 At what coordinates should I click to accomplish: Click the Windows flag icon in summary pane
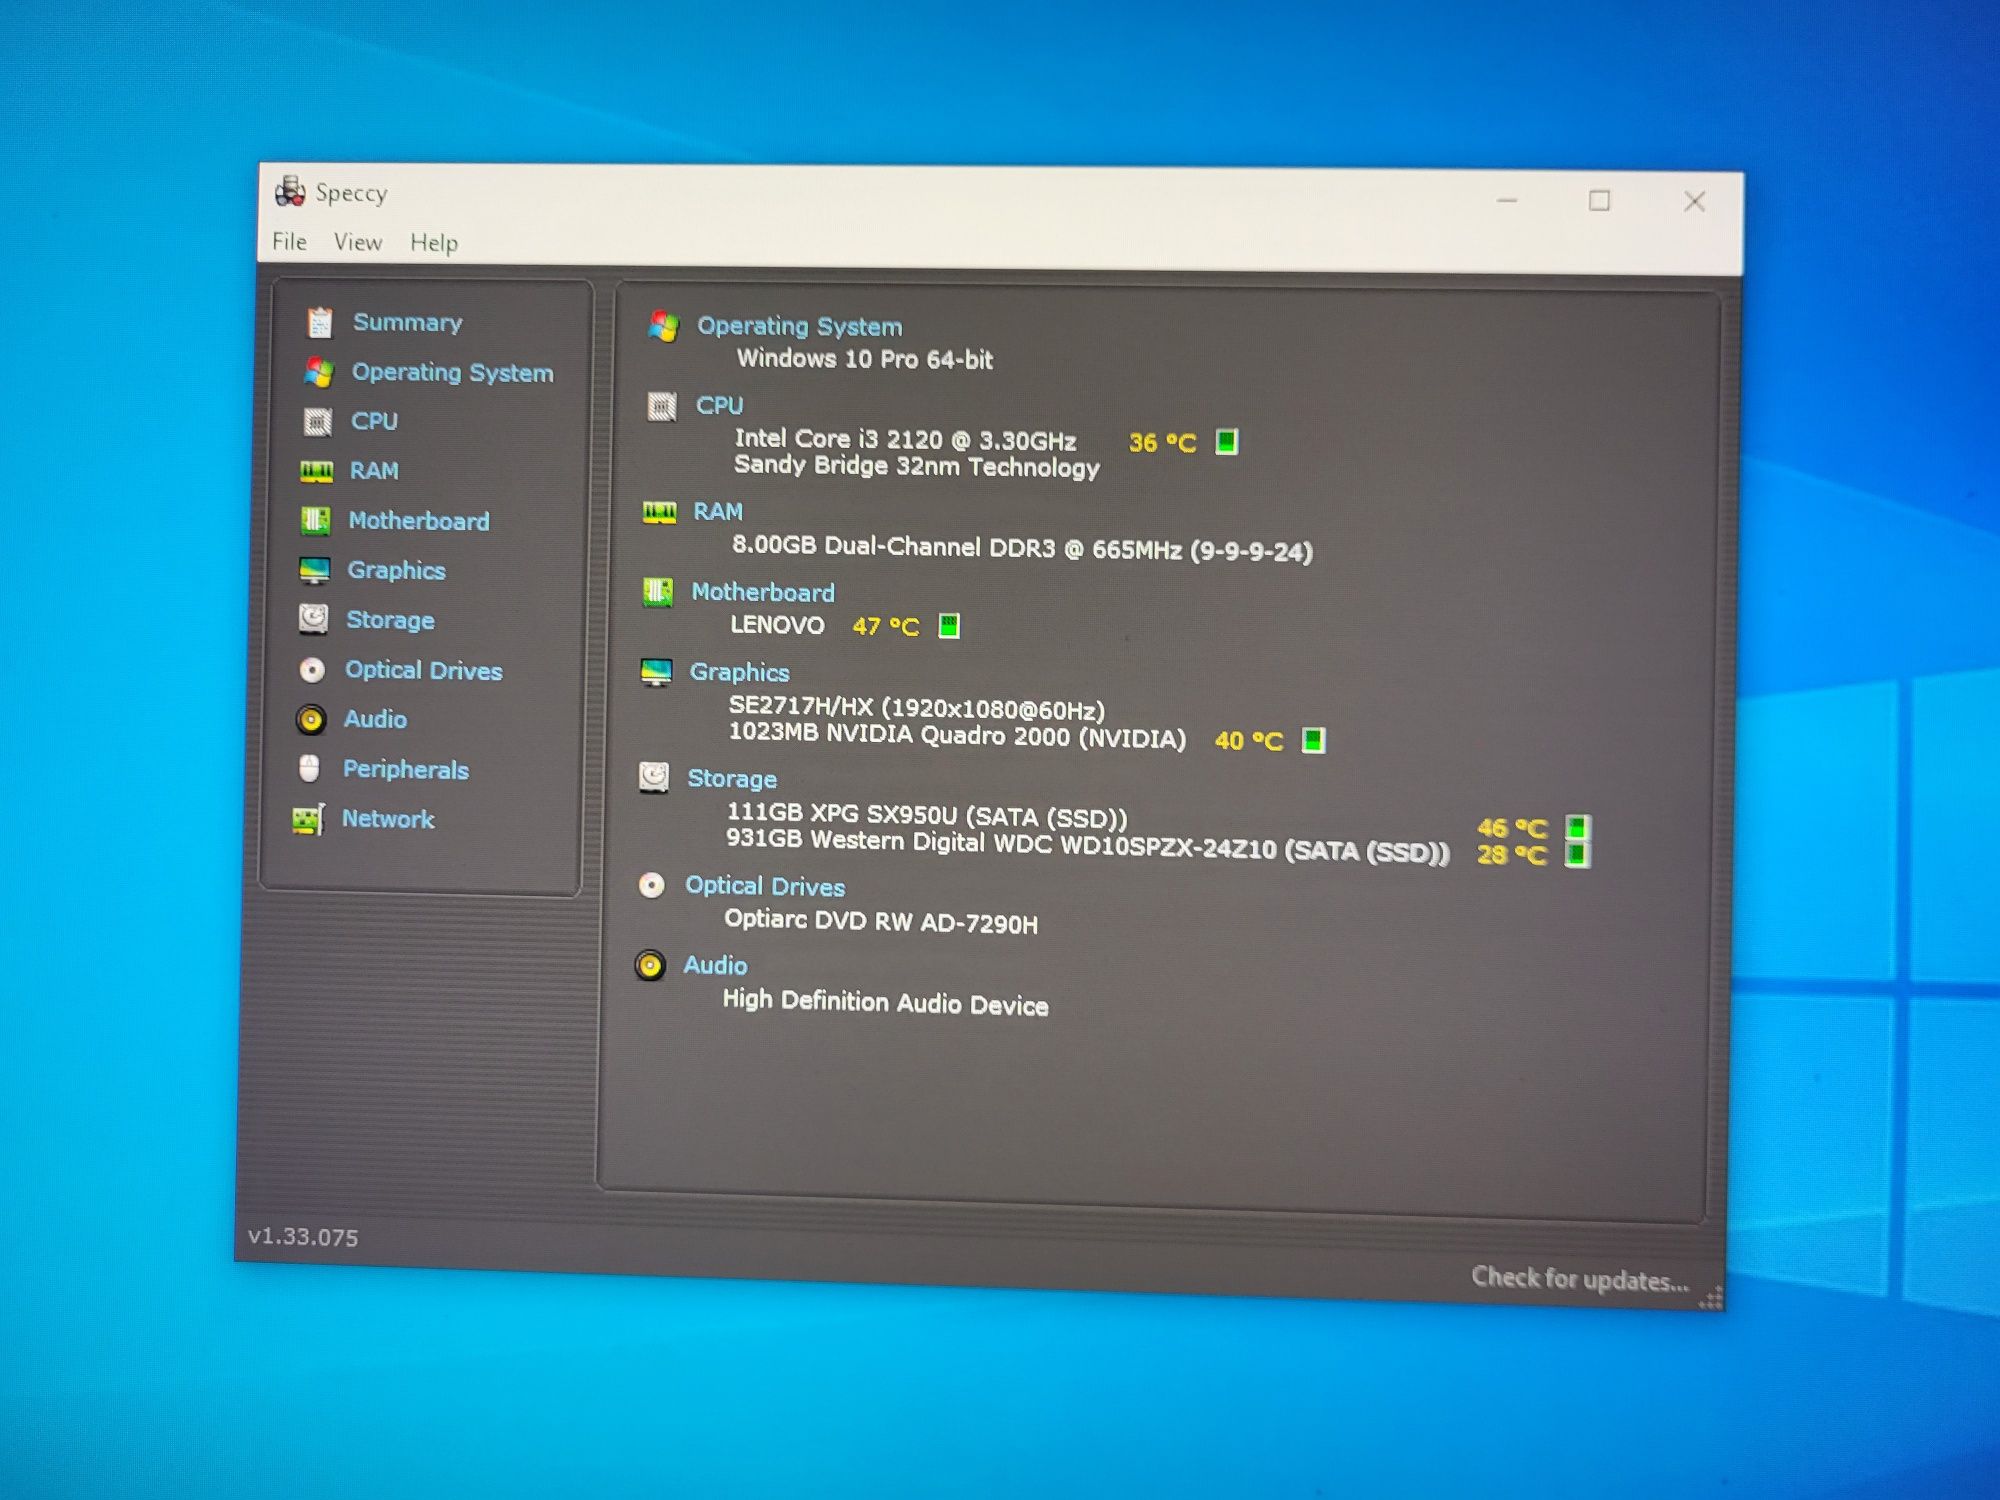click(663, 325)
